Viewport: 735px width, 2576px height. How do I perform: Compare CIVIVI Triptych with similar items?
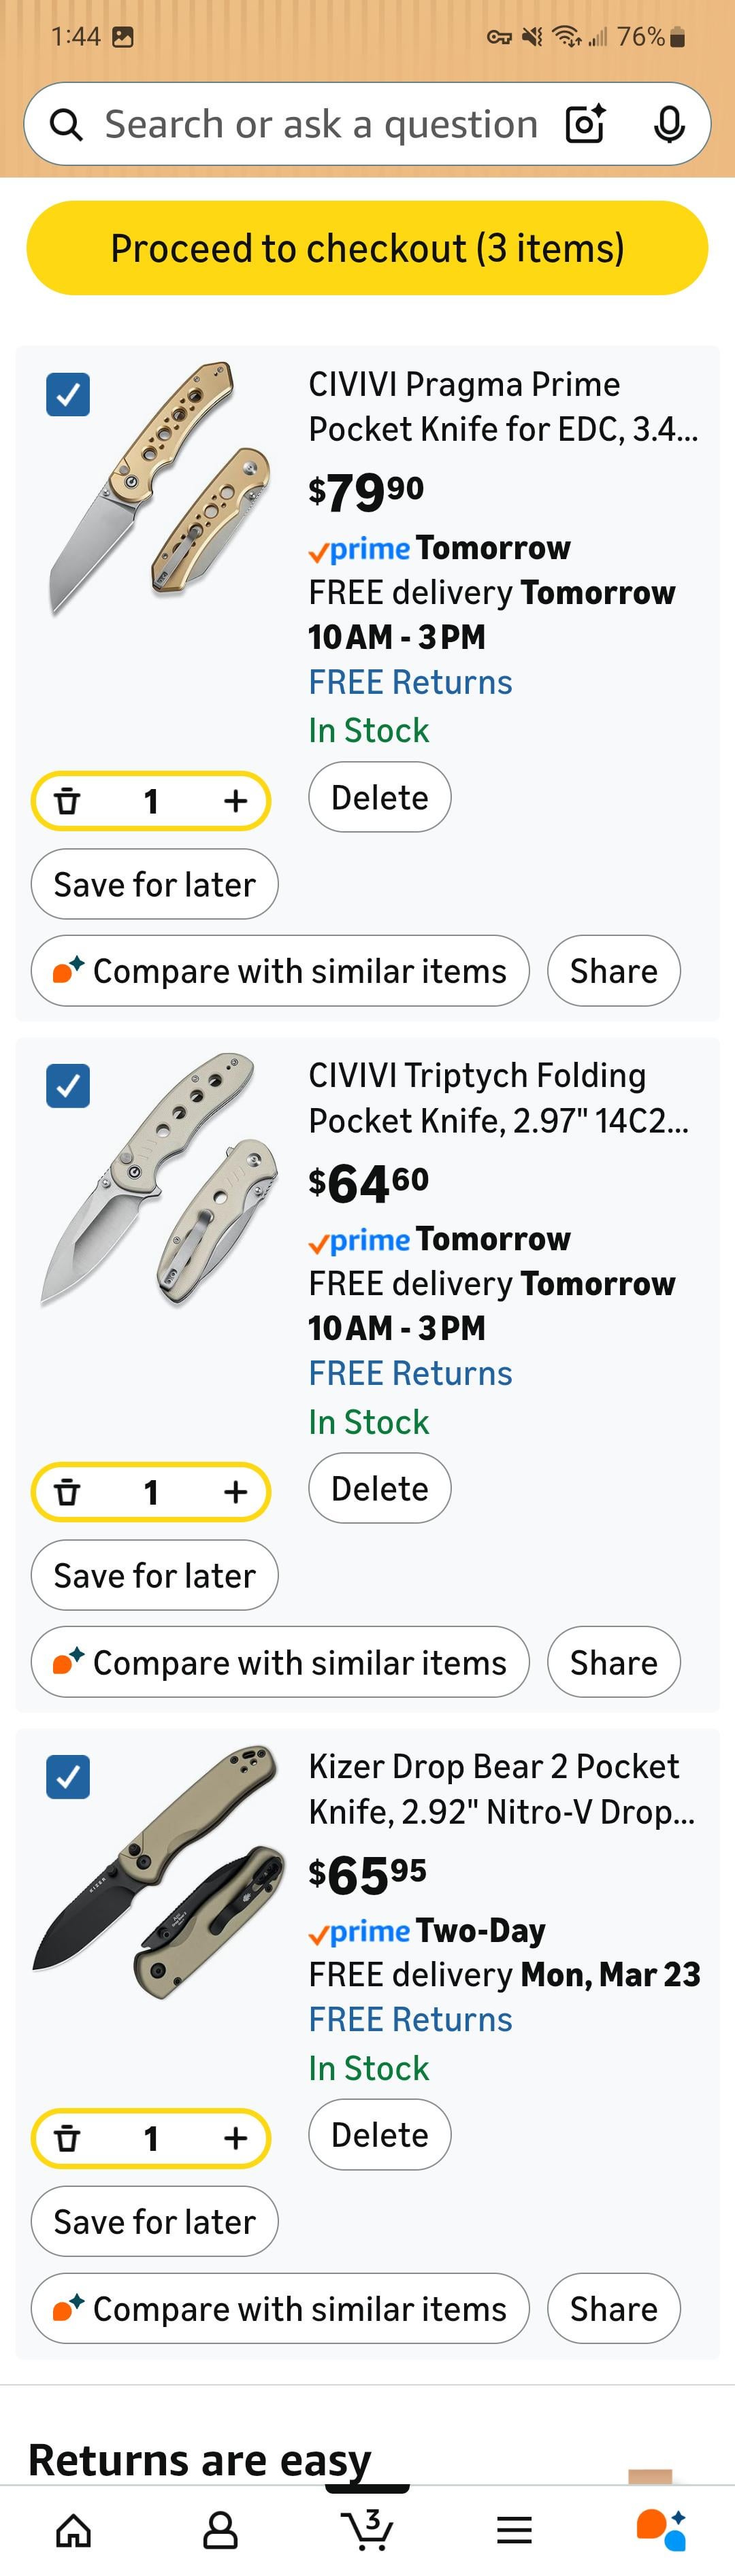(280, 1662)
